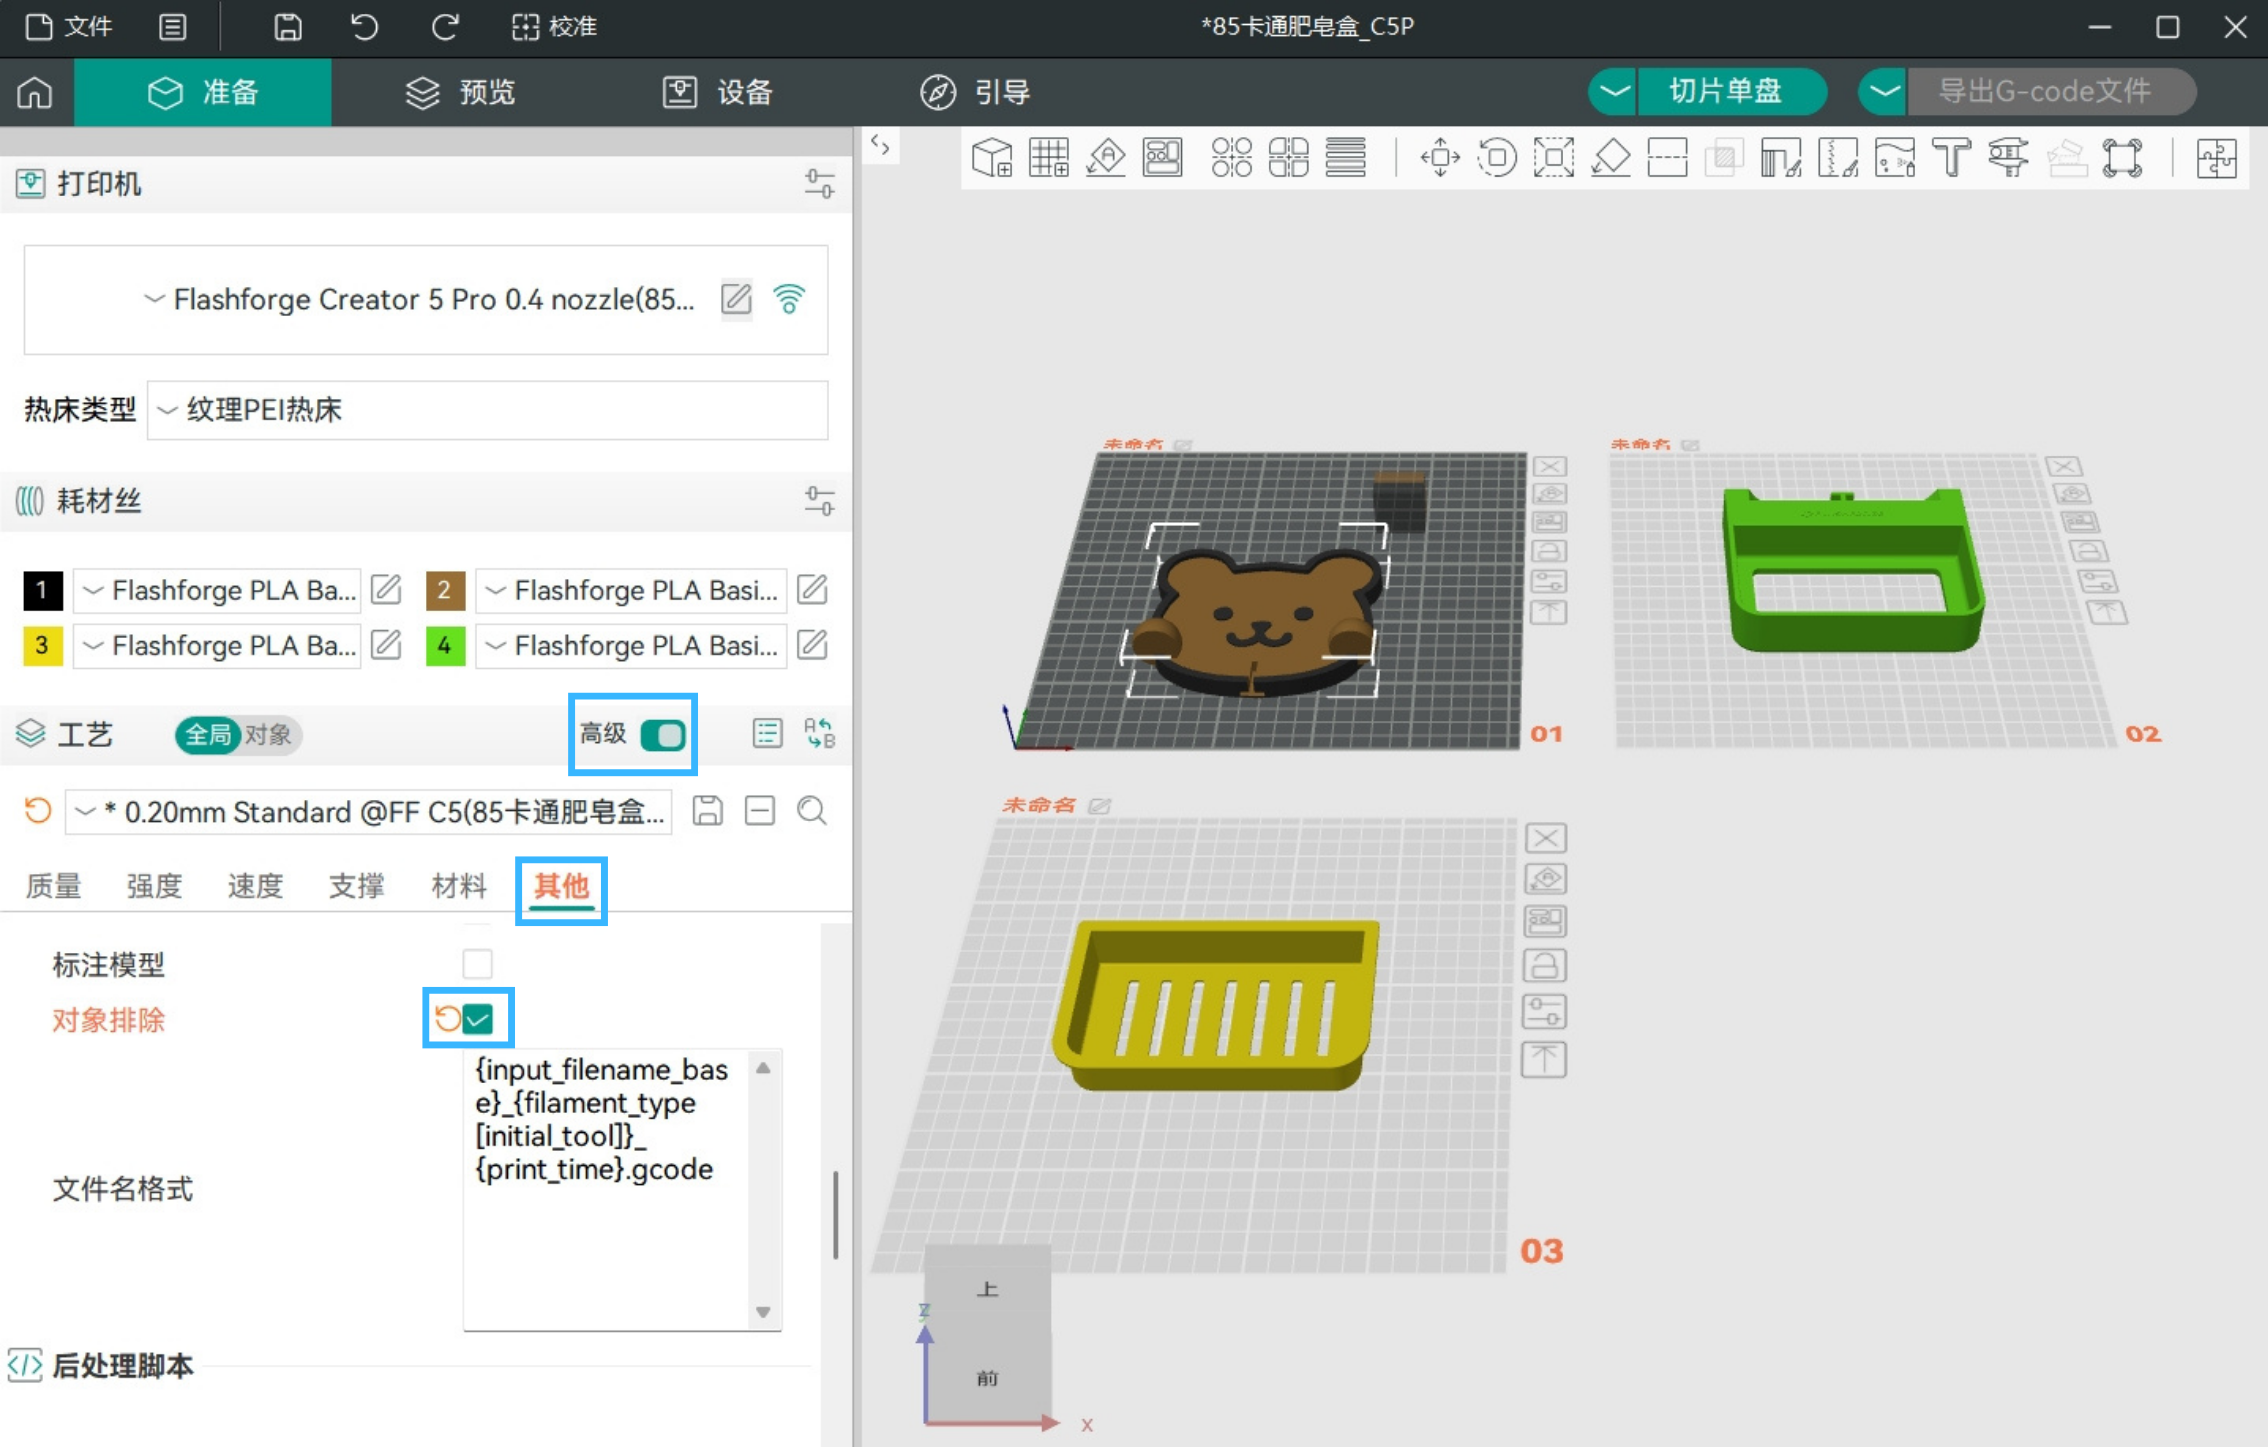Open the Text shape tool
Viewport: 2268px width, 1447px height.
1951,158
